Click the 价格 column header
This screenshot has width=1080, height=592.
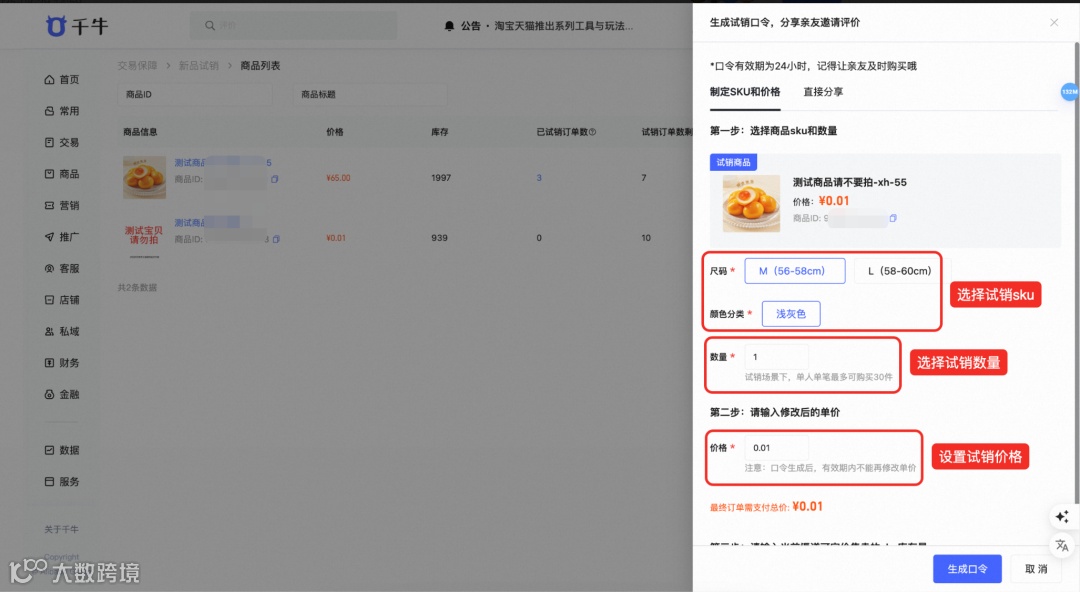pyautogui.click(x=335, y=132)
